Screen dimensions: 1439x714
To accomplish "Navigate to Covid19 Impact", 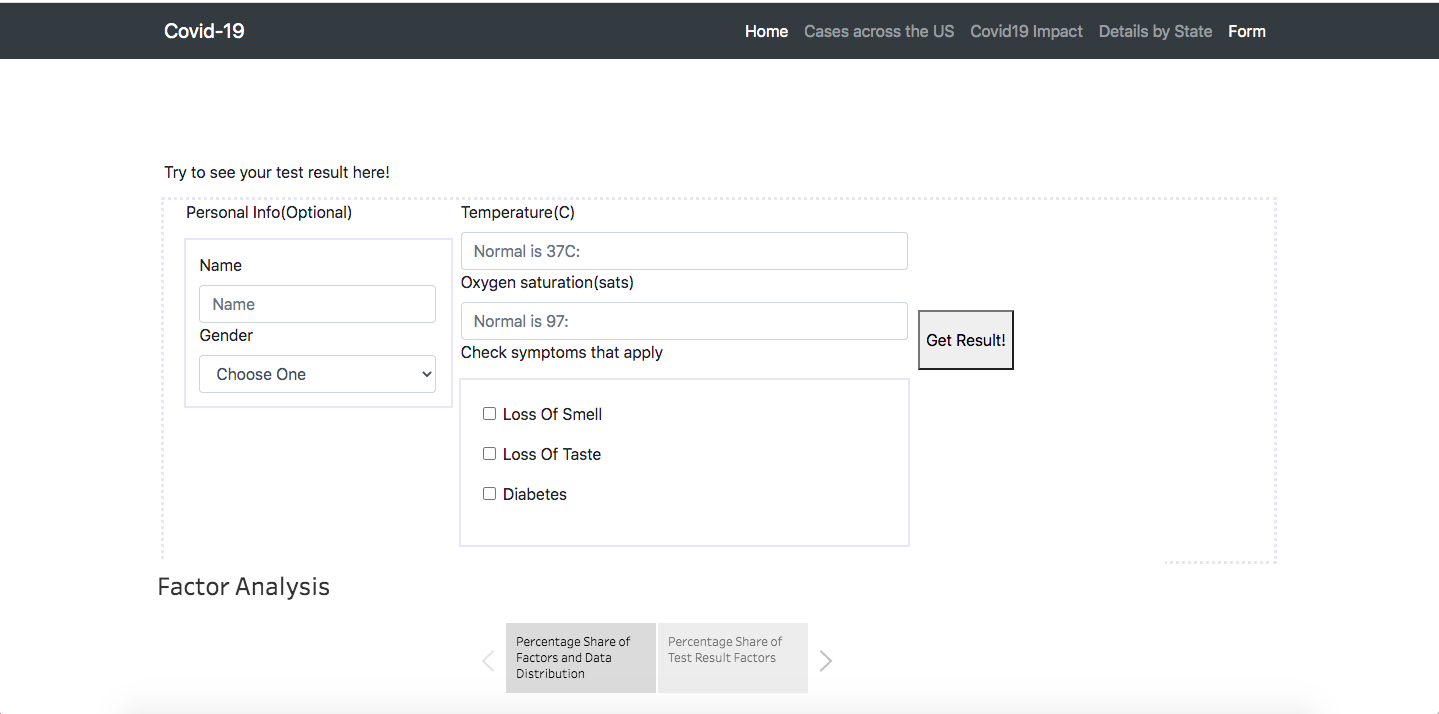I will [1026, 31].
